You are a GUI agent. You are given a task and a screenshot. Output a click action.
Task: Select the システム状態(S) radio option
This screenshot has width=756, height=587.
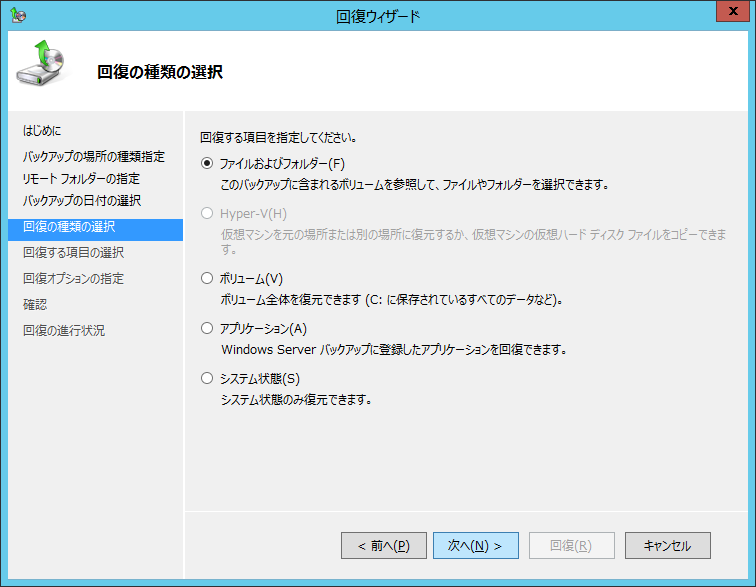207,378
